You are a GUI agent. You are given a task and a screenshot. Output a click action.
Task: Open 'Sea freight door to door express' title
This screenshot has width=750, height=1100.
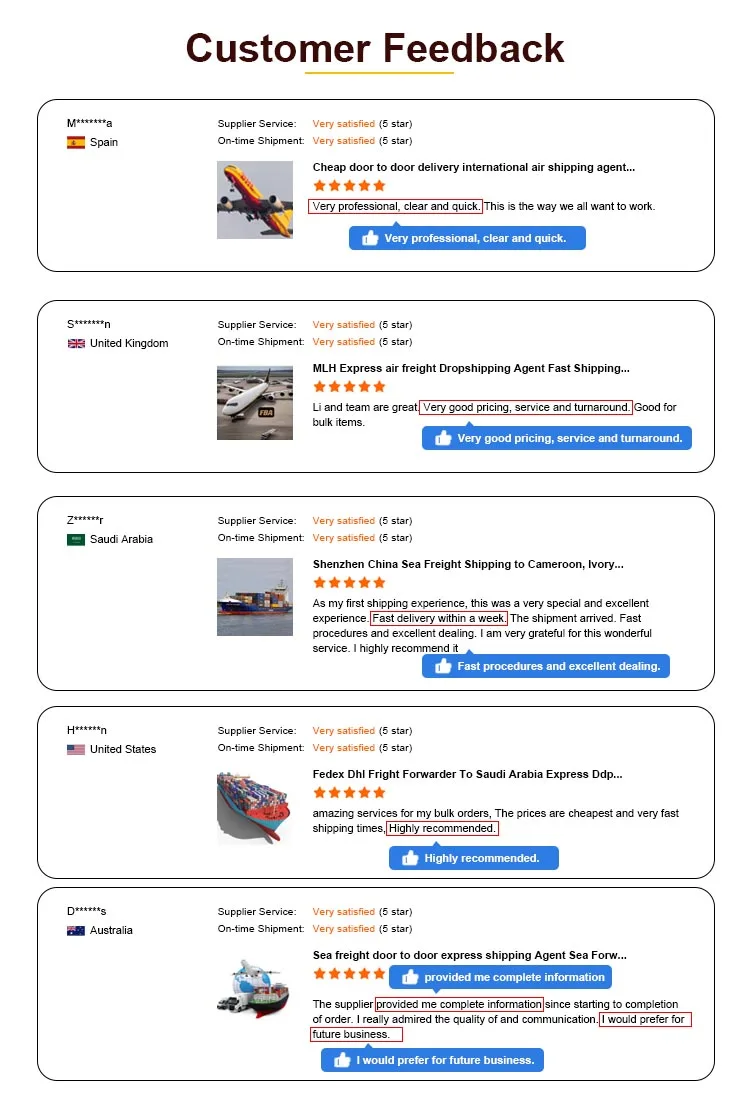[469, 955]
